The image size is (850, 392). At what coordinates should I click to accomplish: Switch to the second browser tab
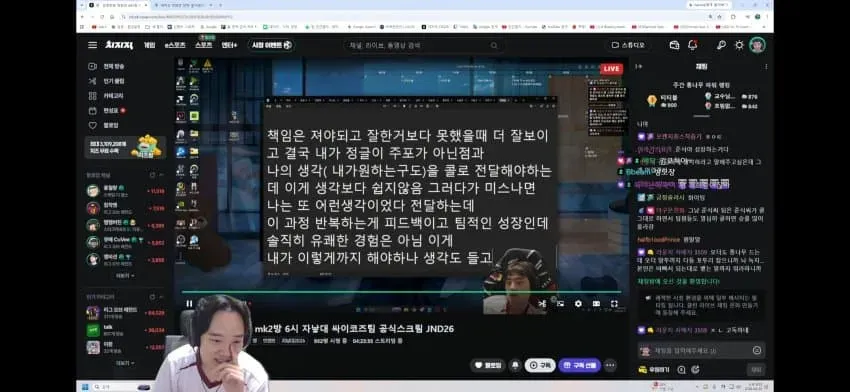tap(183, 5)
